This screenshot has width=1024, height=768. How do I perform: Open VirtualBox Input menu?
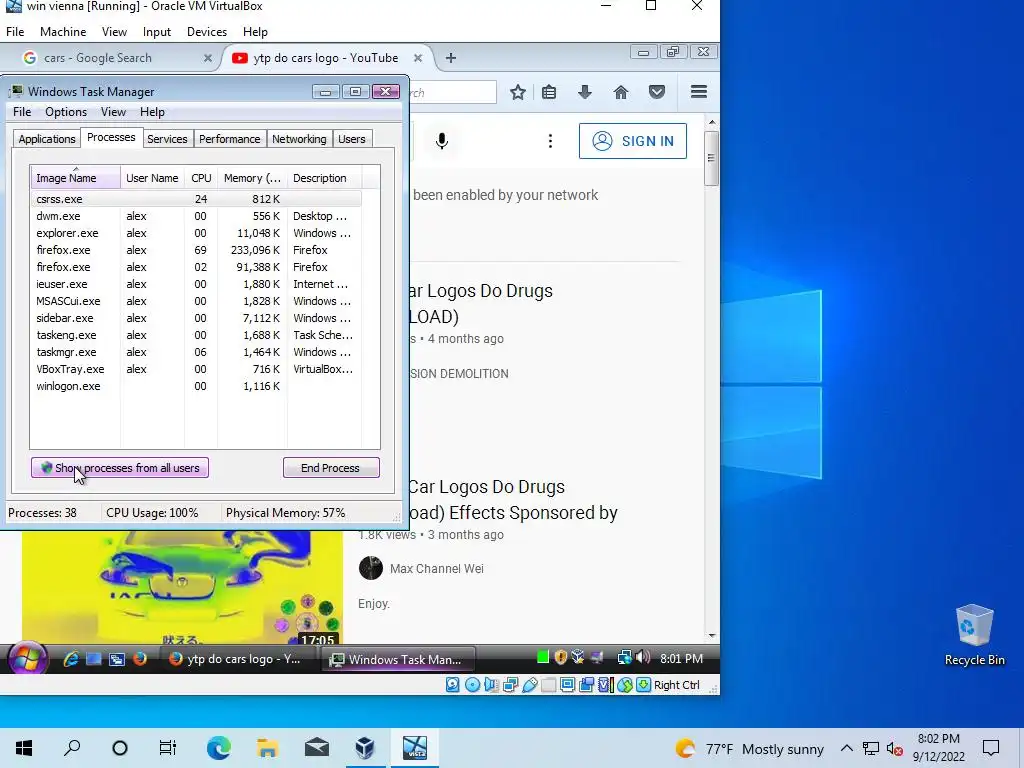(157, 31)
